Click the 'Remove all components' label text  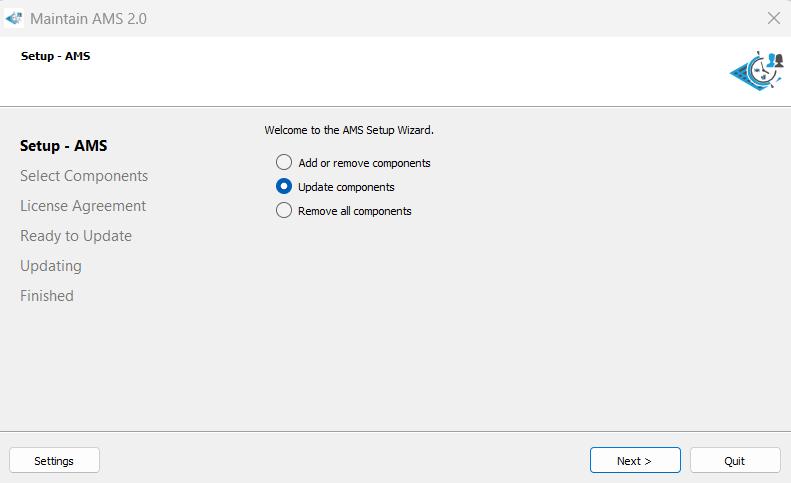point(354,211)
